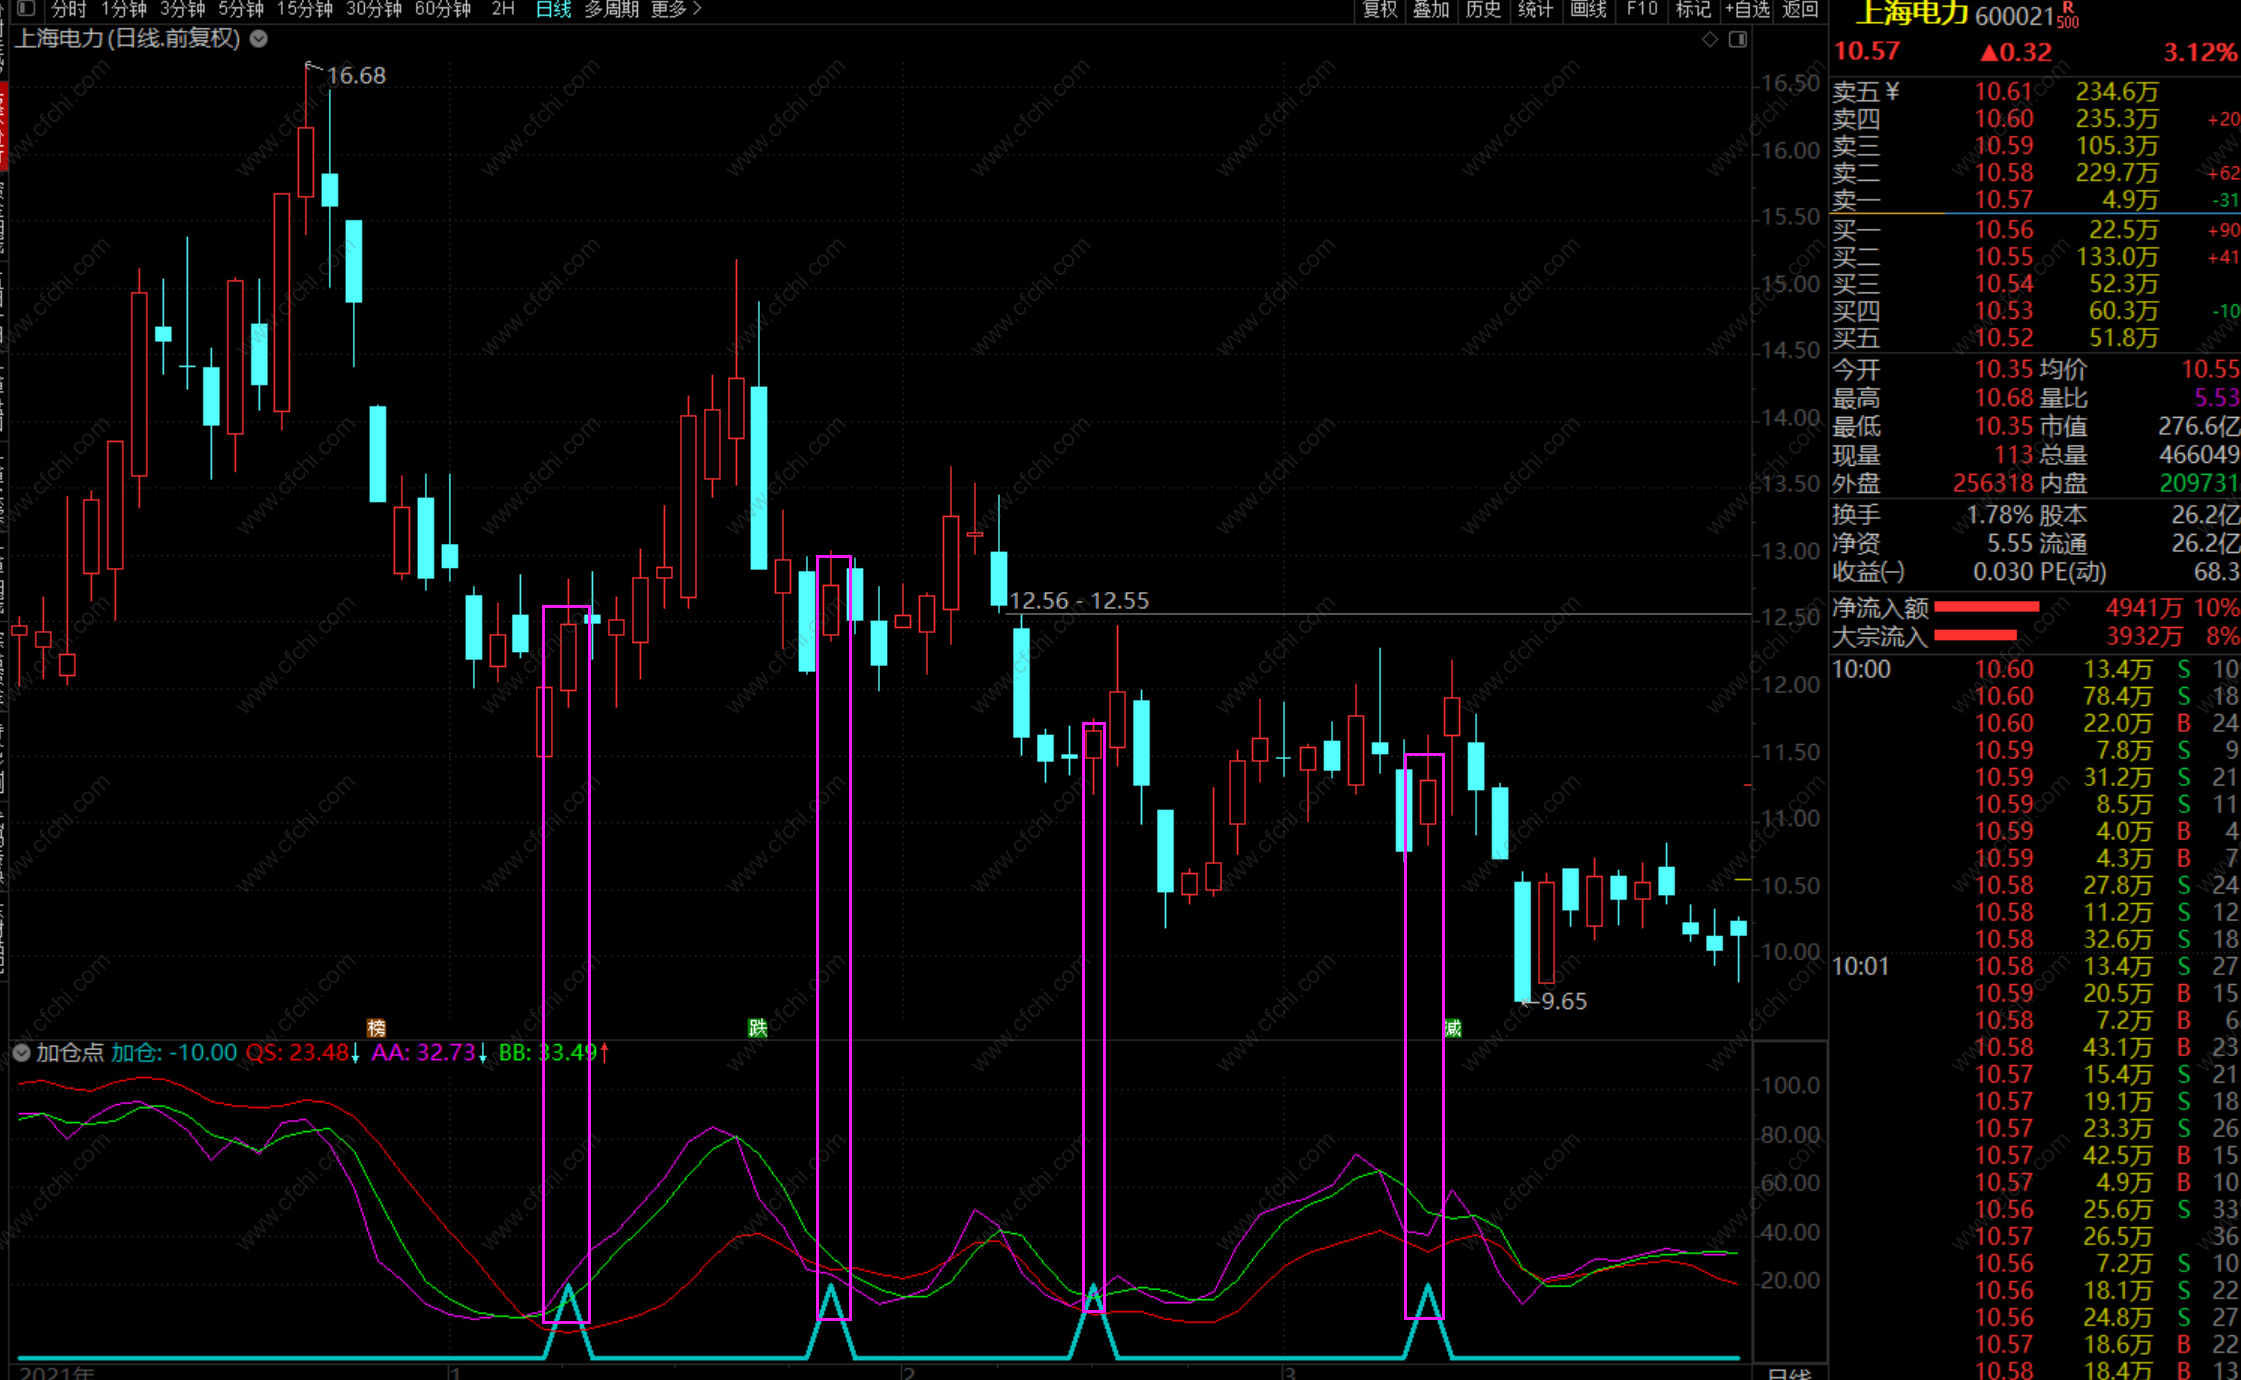The height and width of the screenshot is (1380, 2241).
Task: Open the 分时 intraday view tab
Action: [x=69, y=9]
